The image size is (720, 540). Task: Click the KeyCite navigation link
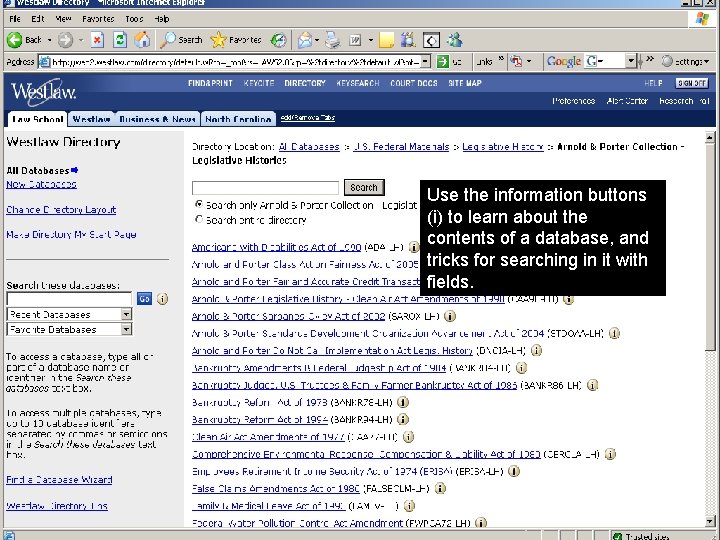click(x=259, y=83)
